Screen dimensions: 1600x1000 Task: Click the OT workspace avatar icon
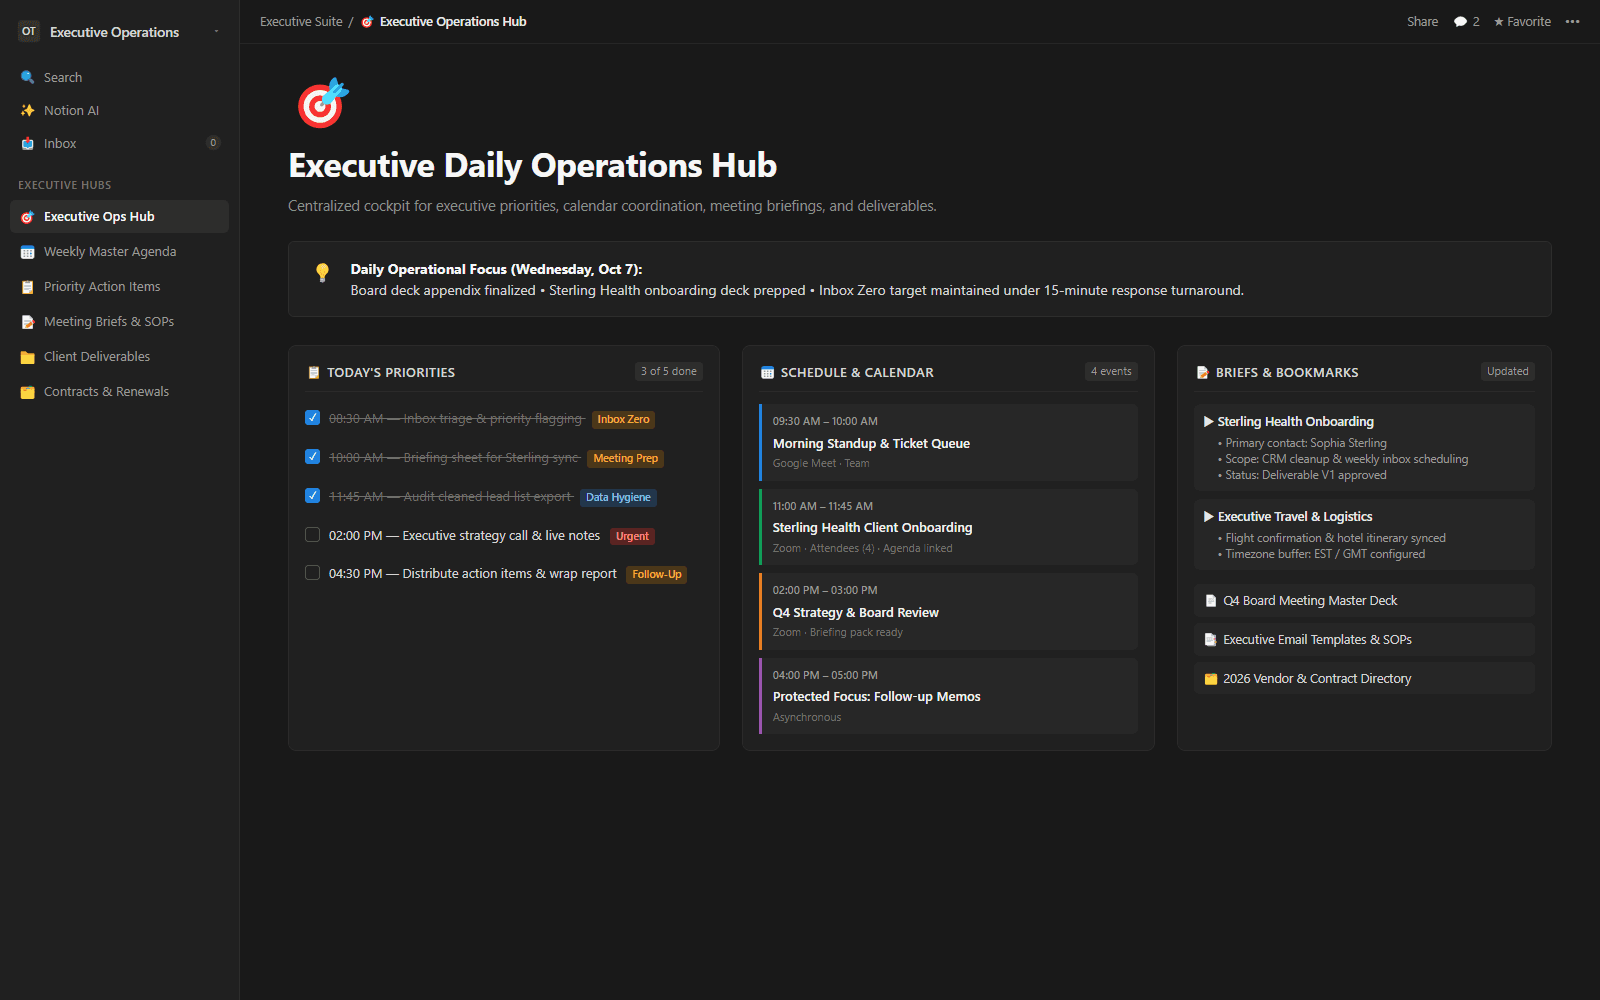pos(29,32)
